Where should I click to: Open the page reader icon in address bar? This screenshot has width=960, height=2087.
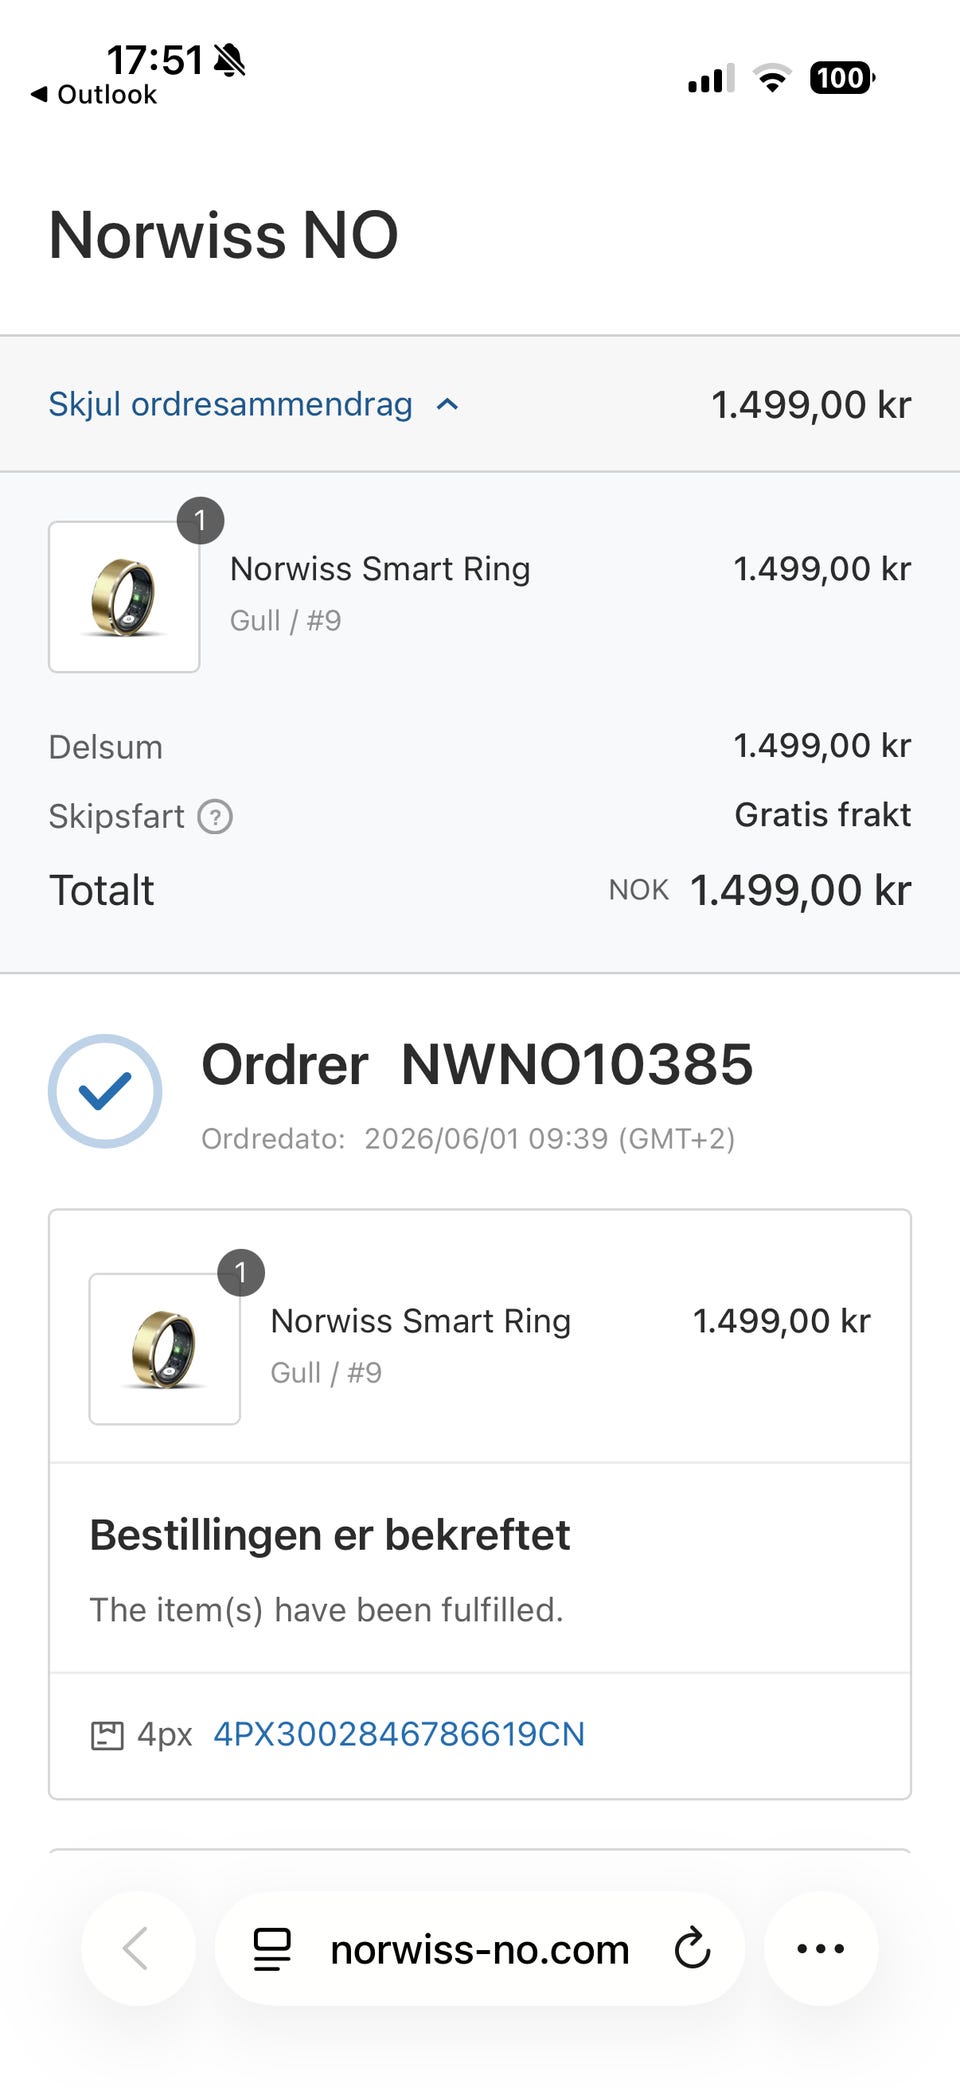click(x=271, y=1949)
